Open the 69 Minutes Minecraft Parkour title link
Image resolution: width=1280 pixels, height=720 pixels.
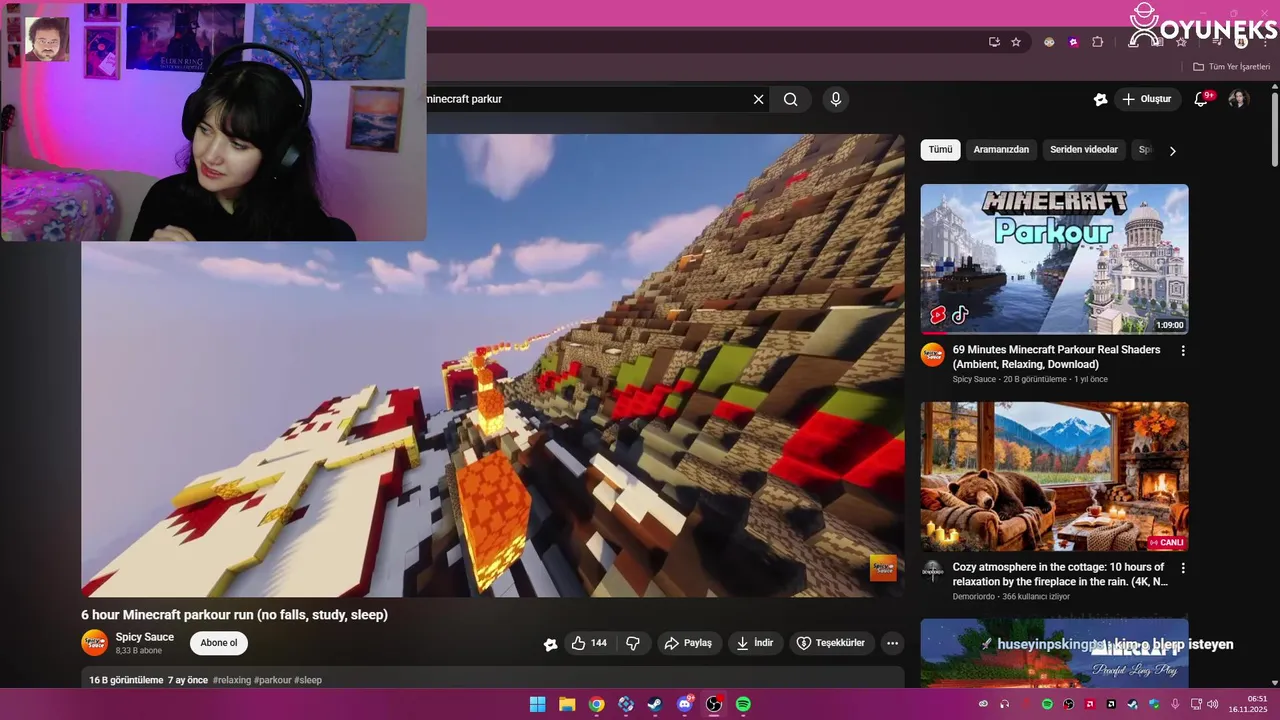pos(1057,357)
